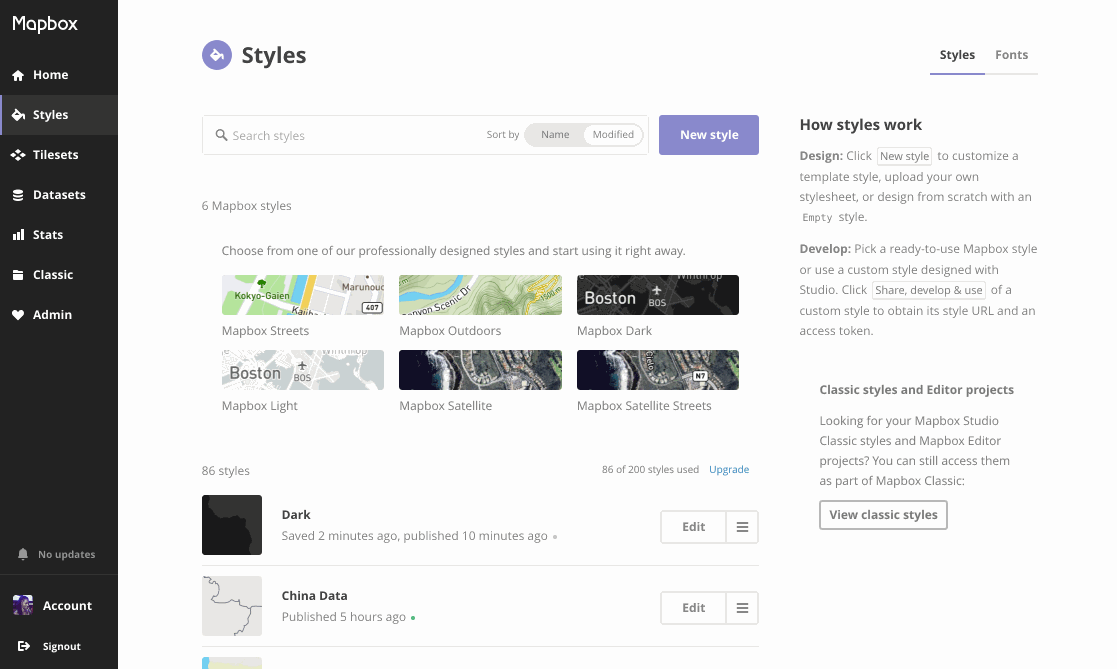The width and height of the screenshot is (1117, 669).
Task: Click the Styles paint bucket sidebar icon
Action: (x=18, y=115)
